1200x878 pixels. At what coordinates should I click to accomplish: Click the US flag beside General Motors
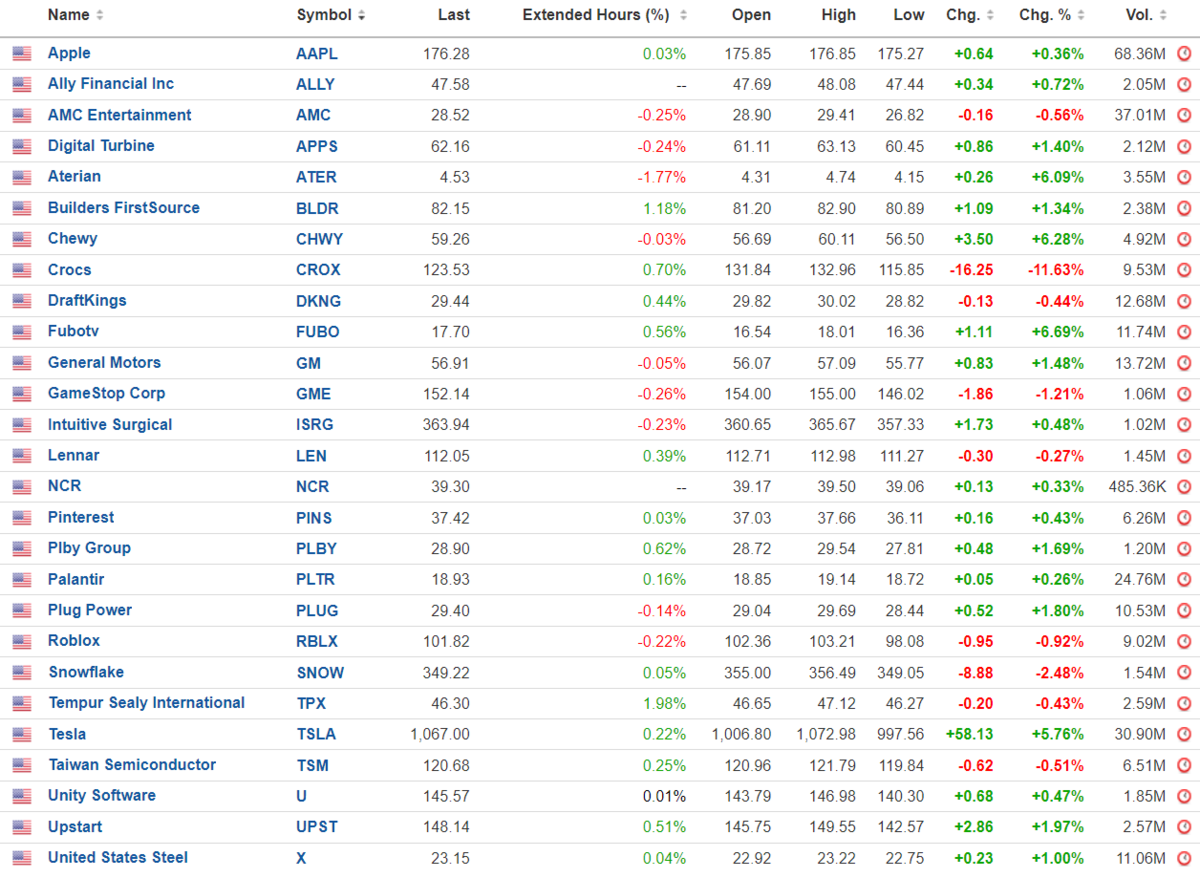pyautogui.click(x=22, y=364)
